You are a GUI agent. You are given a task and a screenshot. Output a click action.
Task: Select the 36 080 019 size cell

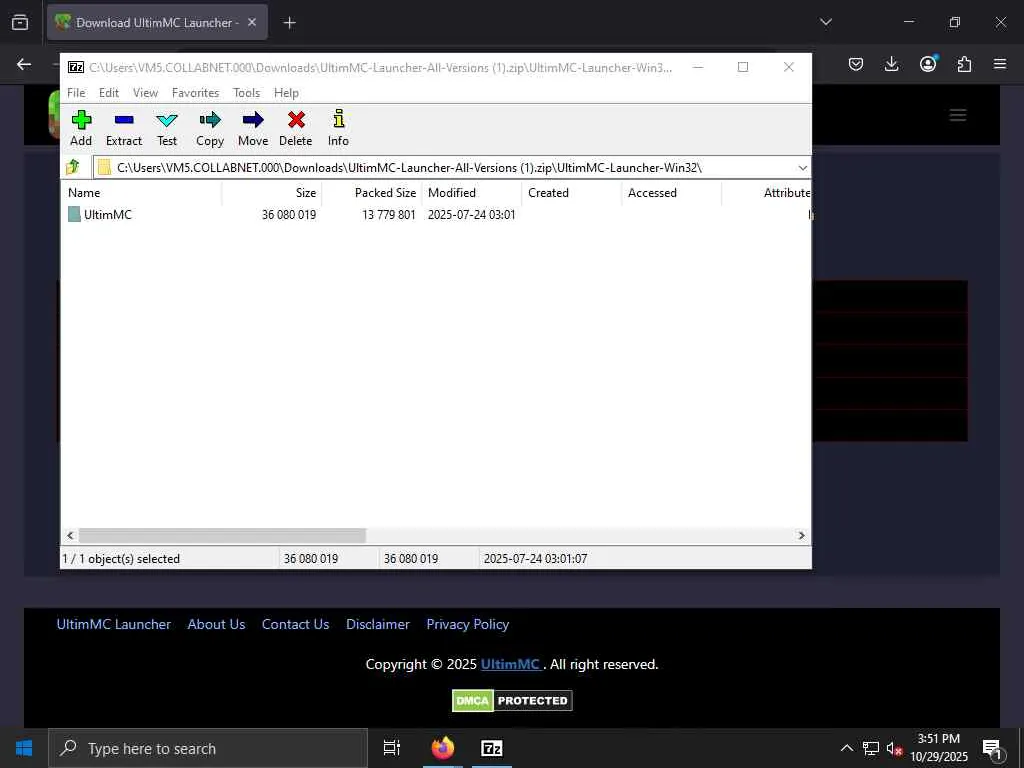[x=289, y=214]
